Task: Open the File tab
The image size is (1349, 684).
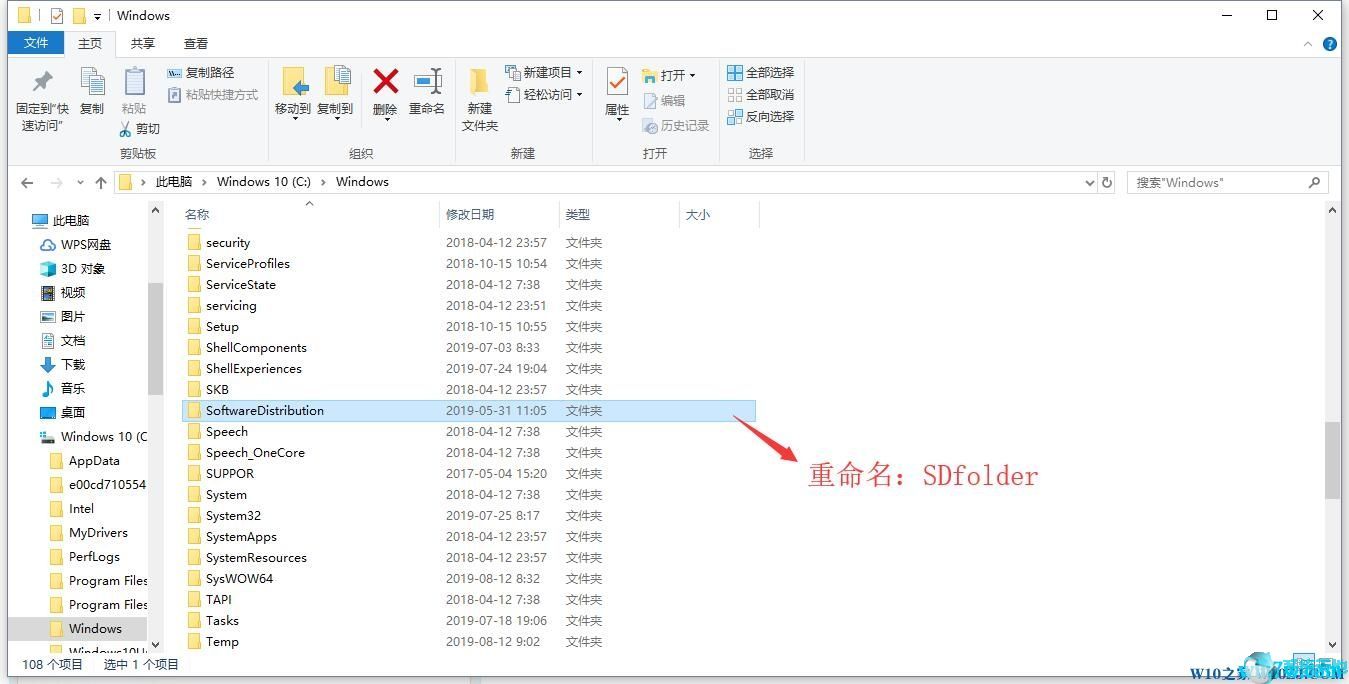Action: 36,43
